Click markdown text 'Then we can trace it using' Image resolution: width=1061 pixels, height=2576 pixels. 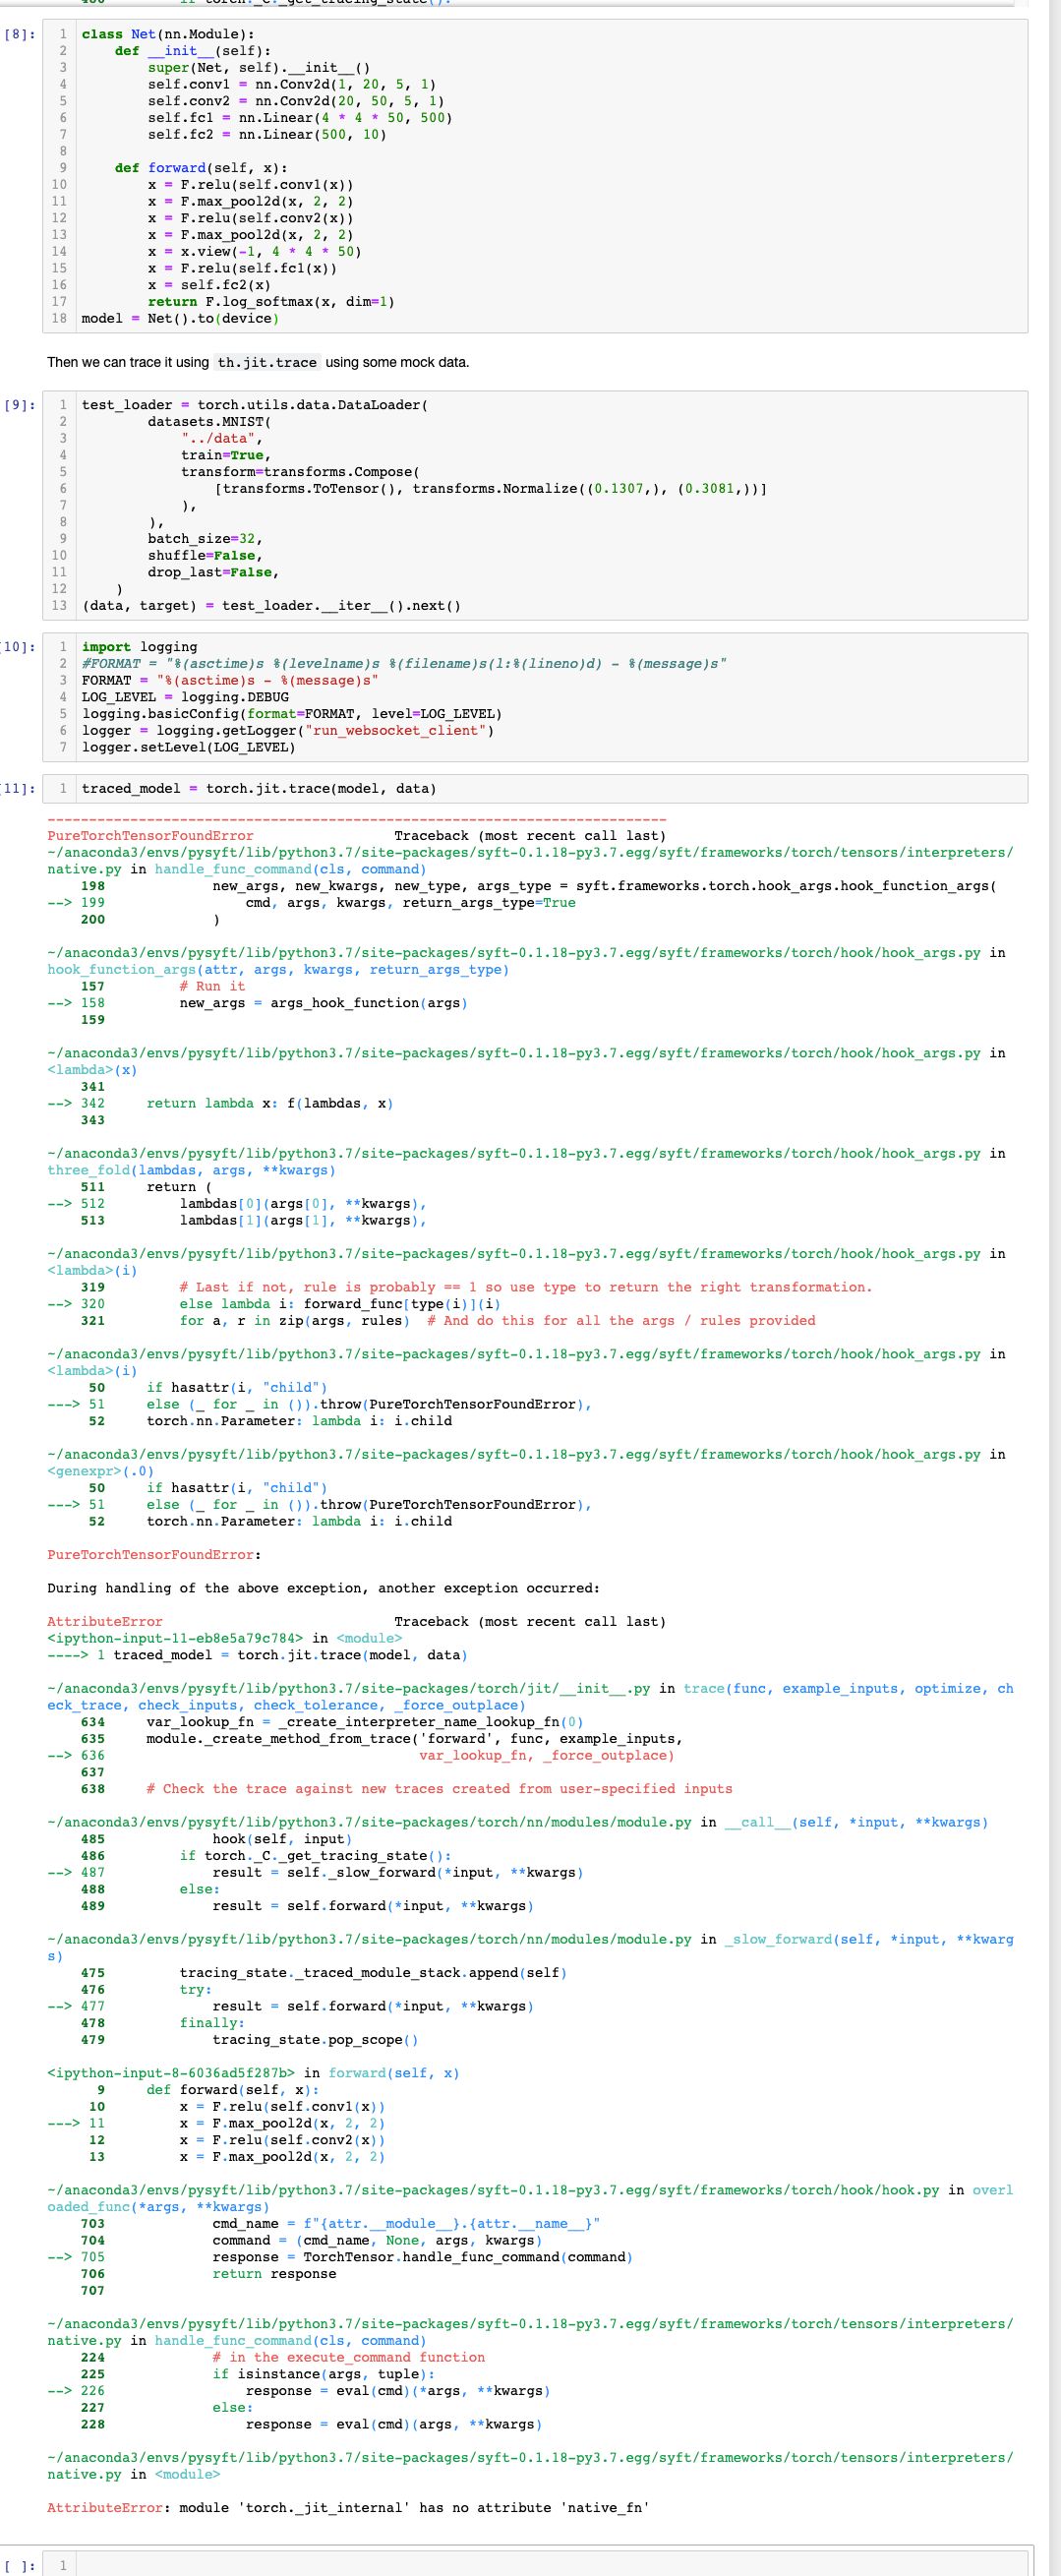[x=129, y=362]
